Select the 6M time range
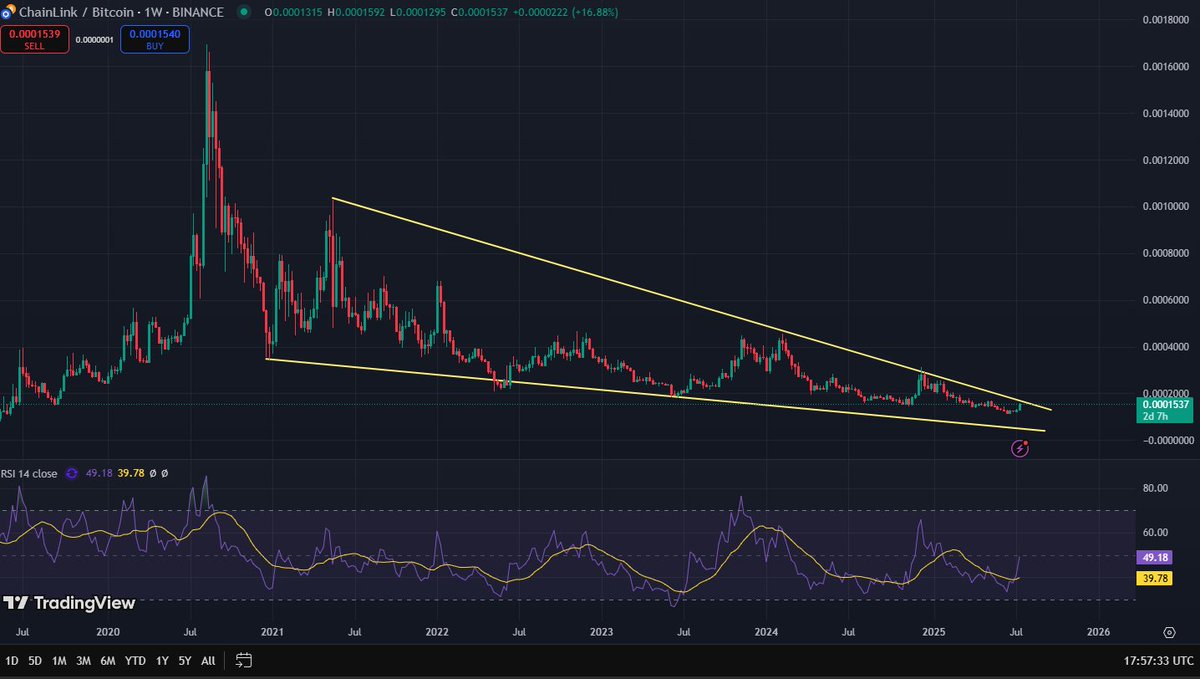The height and width of the screenshot is (679, 1200). (110, 661)
